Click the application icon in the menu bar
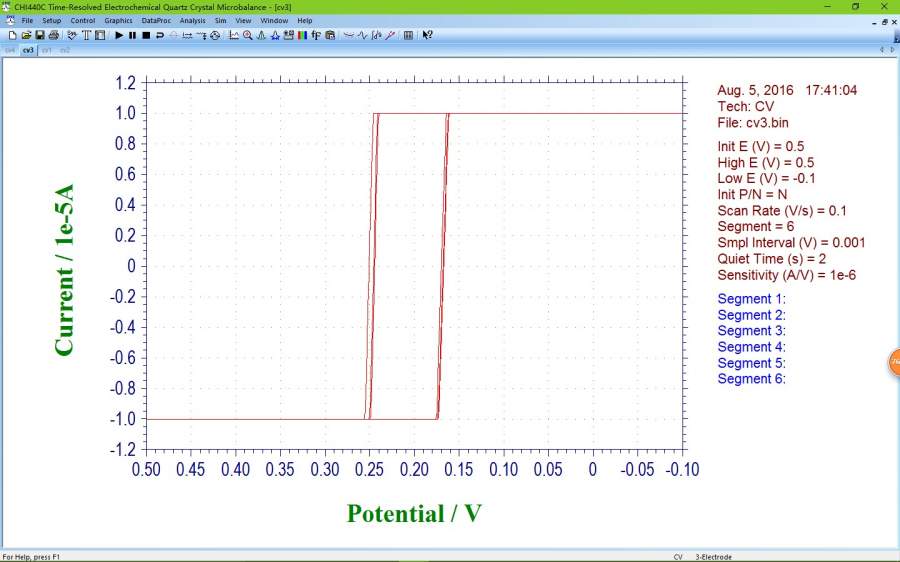The width and height of the screenshot is (900, 562). pyautogui.click(x=10, y=21)
